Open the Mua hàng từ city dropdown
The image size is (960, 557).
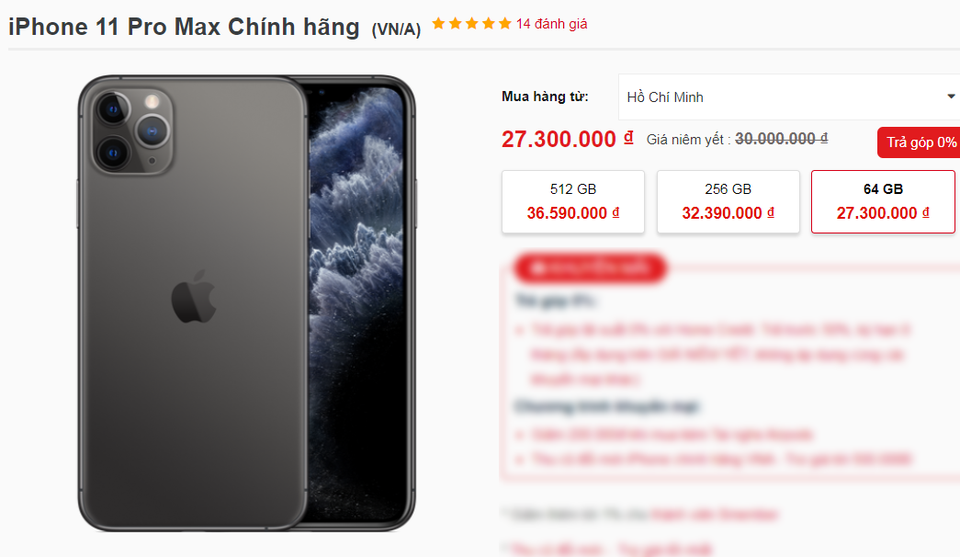(x=789, y=97)
